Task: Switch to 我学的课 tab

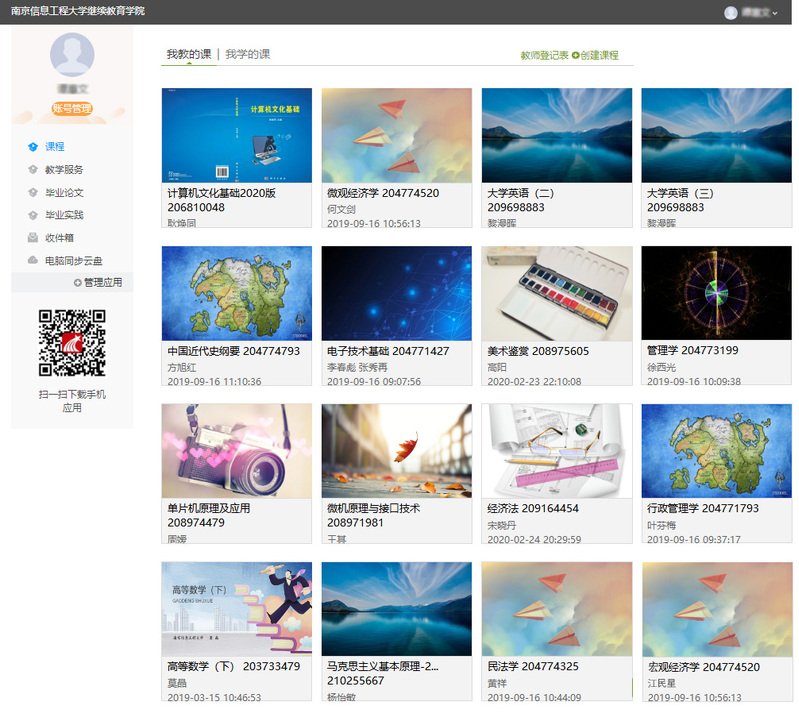Action: point(247,54)
